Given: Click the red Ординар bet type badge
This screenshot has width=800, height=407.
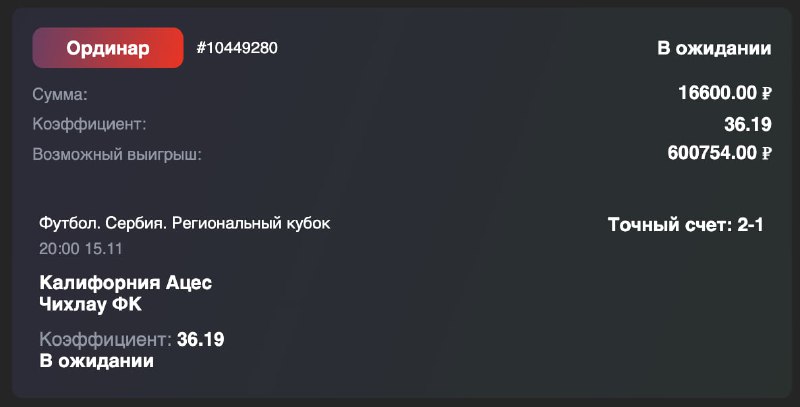Looking at the screenshot, I should pos(108,48).
